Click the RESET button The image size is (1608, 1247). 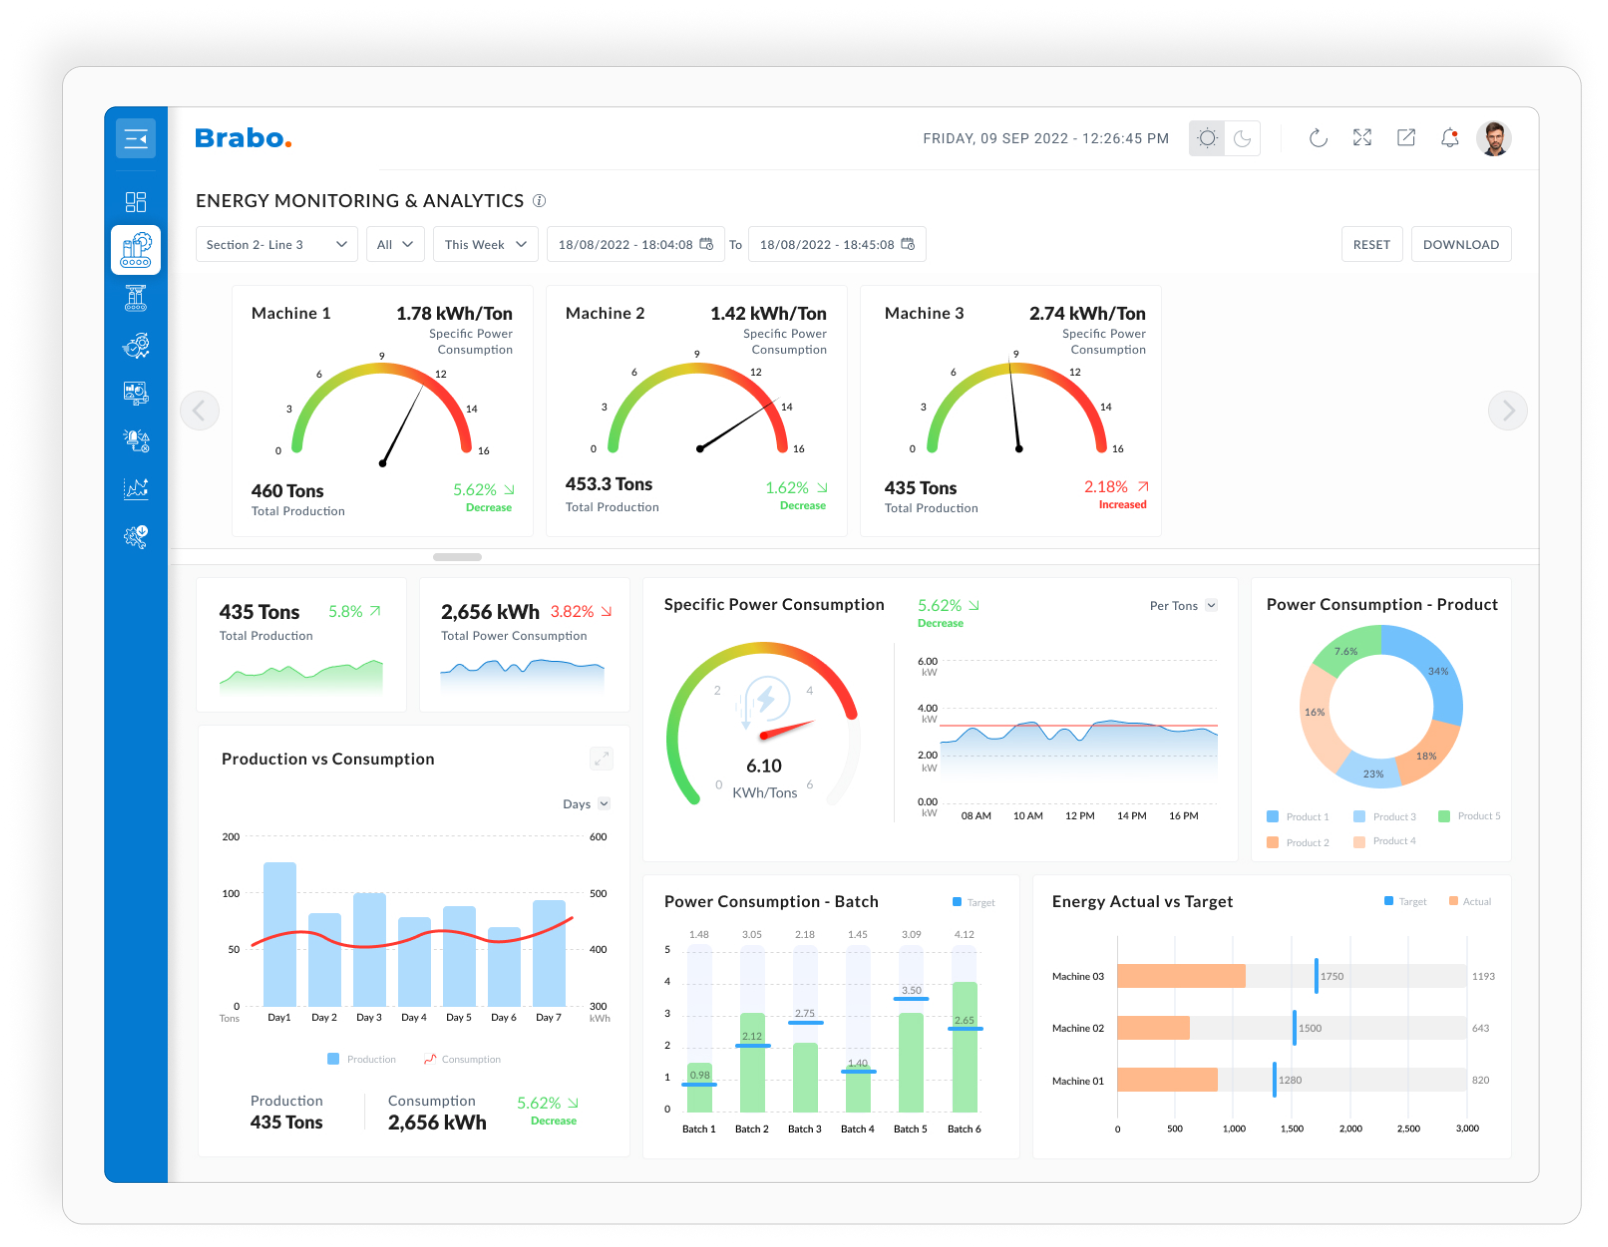coord(1371,245)
